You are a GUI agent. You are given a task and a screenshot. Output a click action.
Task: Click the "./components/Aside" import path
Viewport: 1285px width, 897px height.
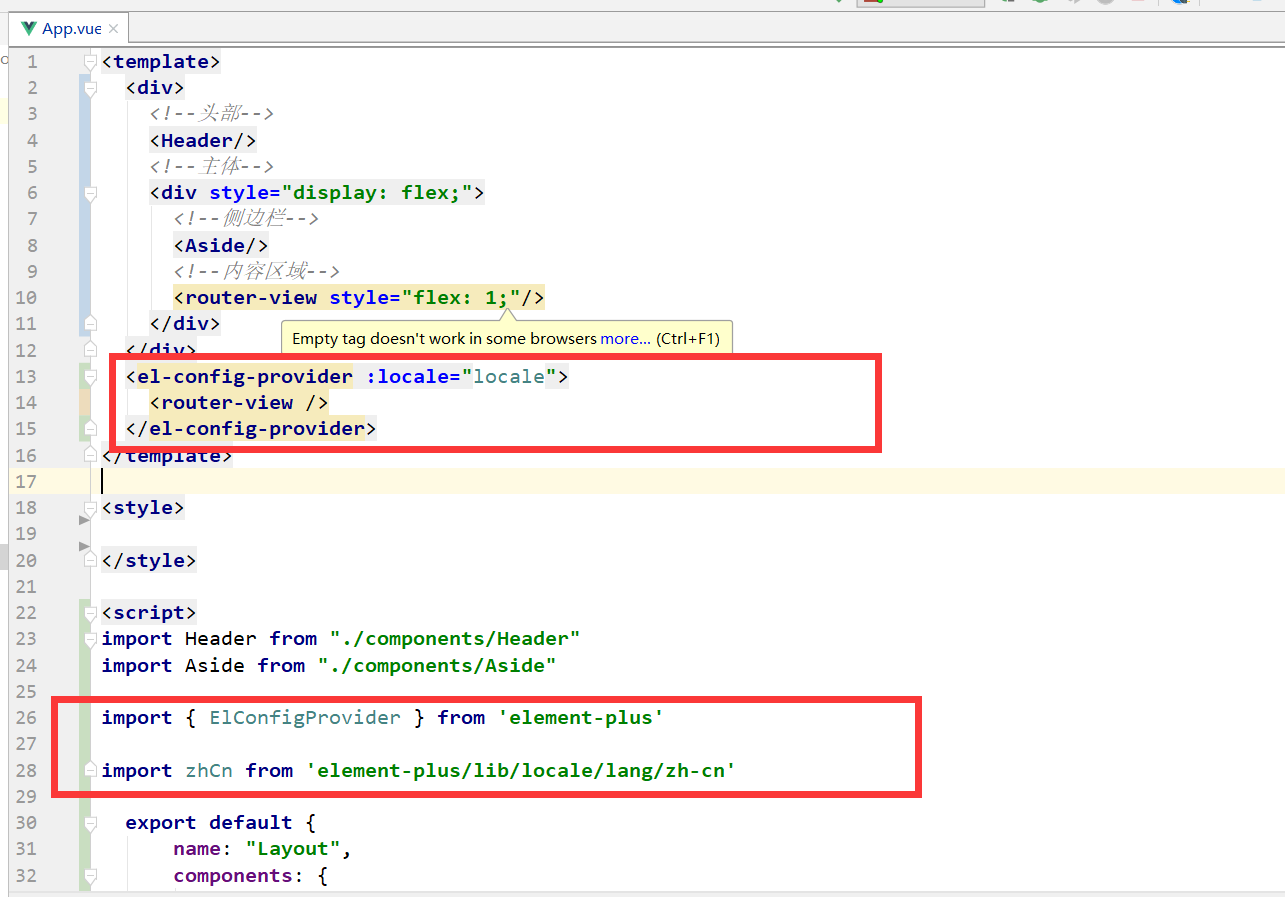pos(437,665)
